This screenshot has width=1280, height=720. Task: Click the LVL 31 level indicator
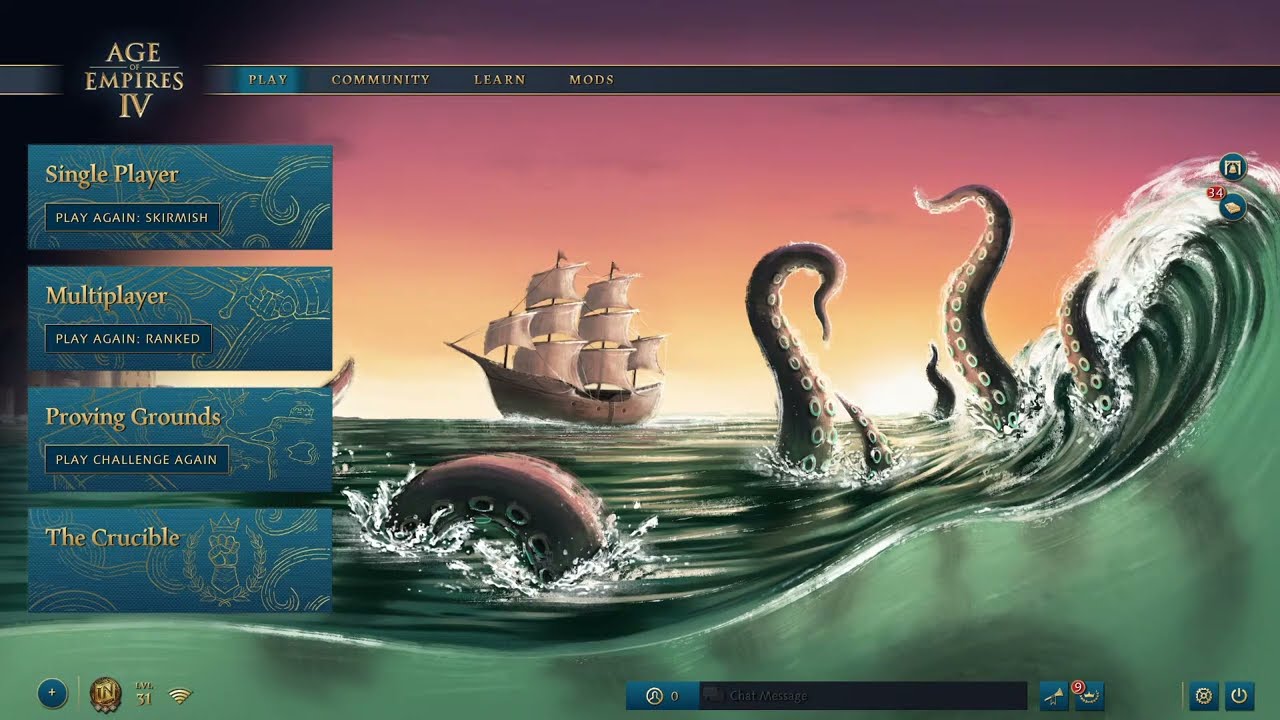pyautogui.click(x=144, y=694)
